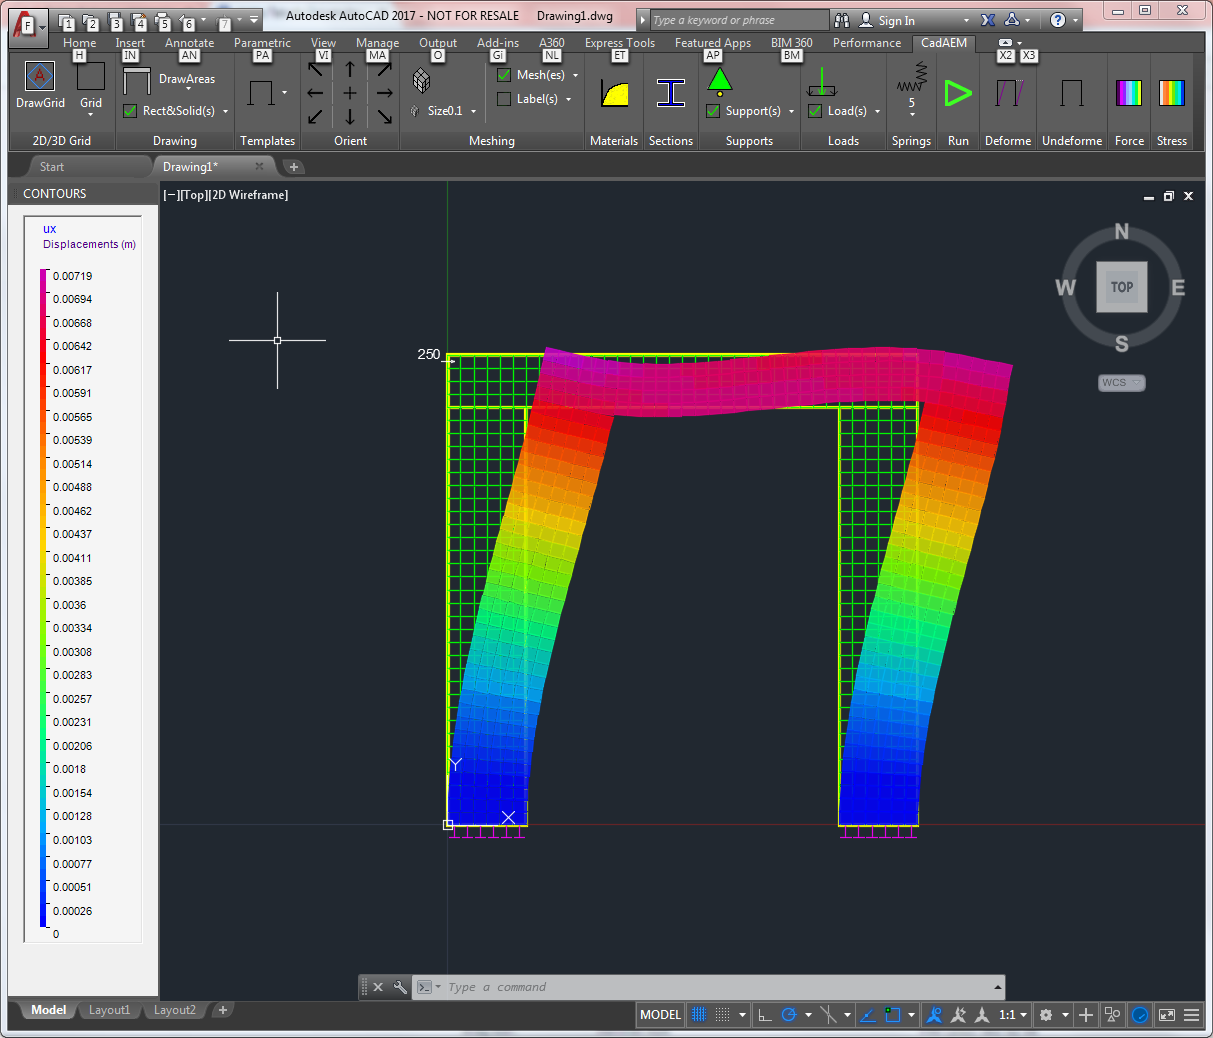Switch to the Parametric ribbon tab
1213x1038 pixels.
(x=262, y=43)
